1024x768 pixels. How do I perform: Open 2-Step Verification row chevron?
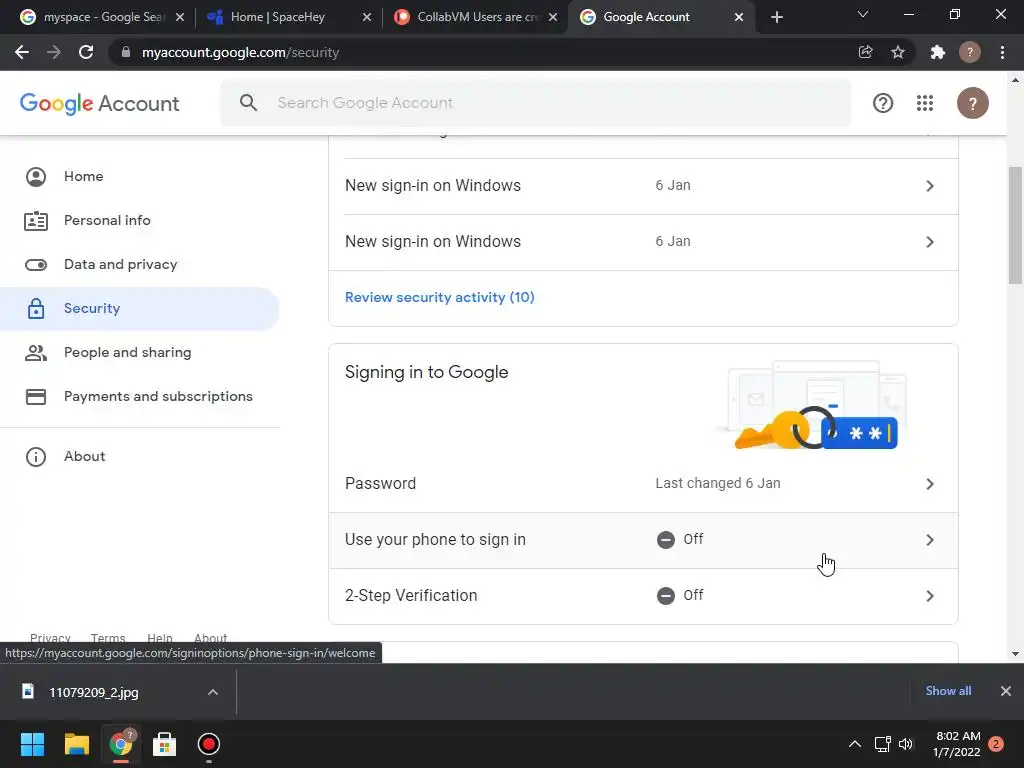(930, 596)
